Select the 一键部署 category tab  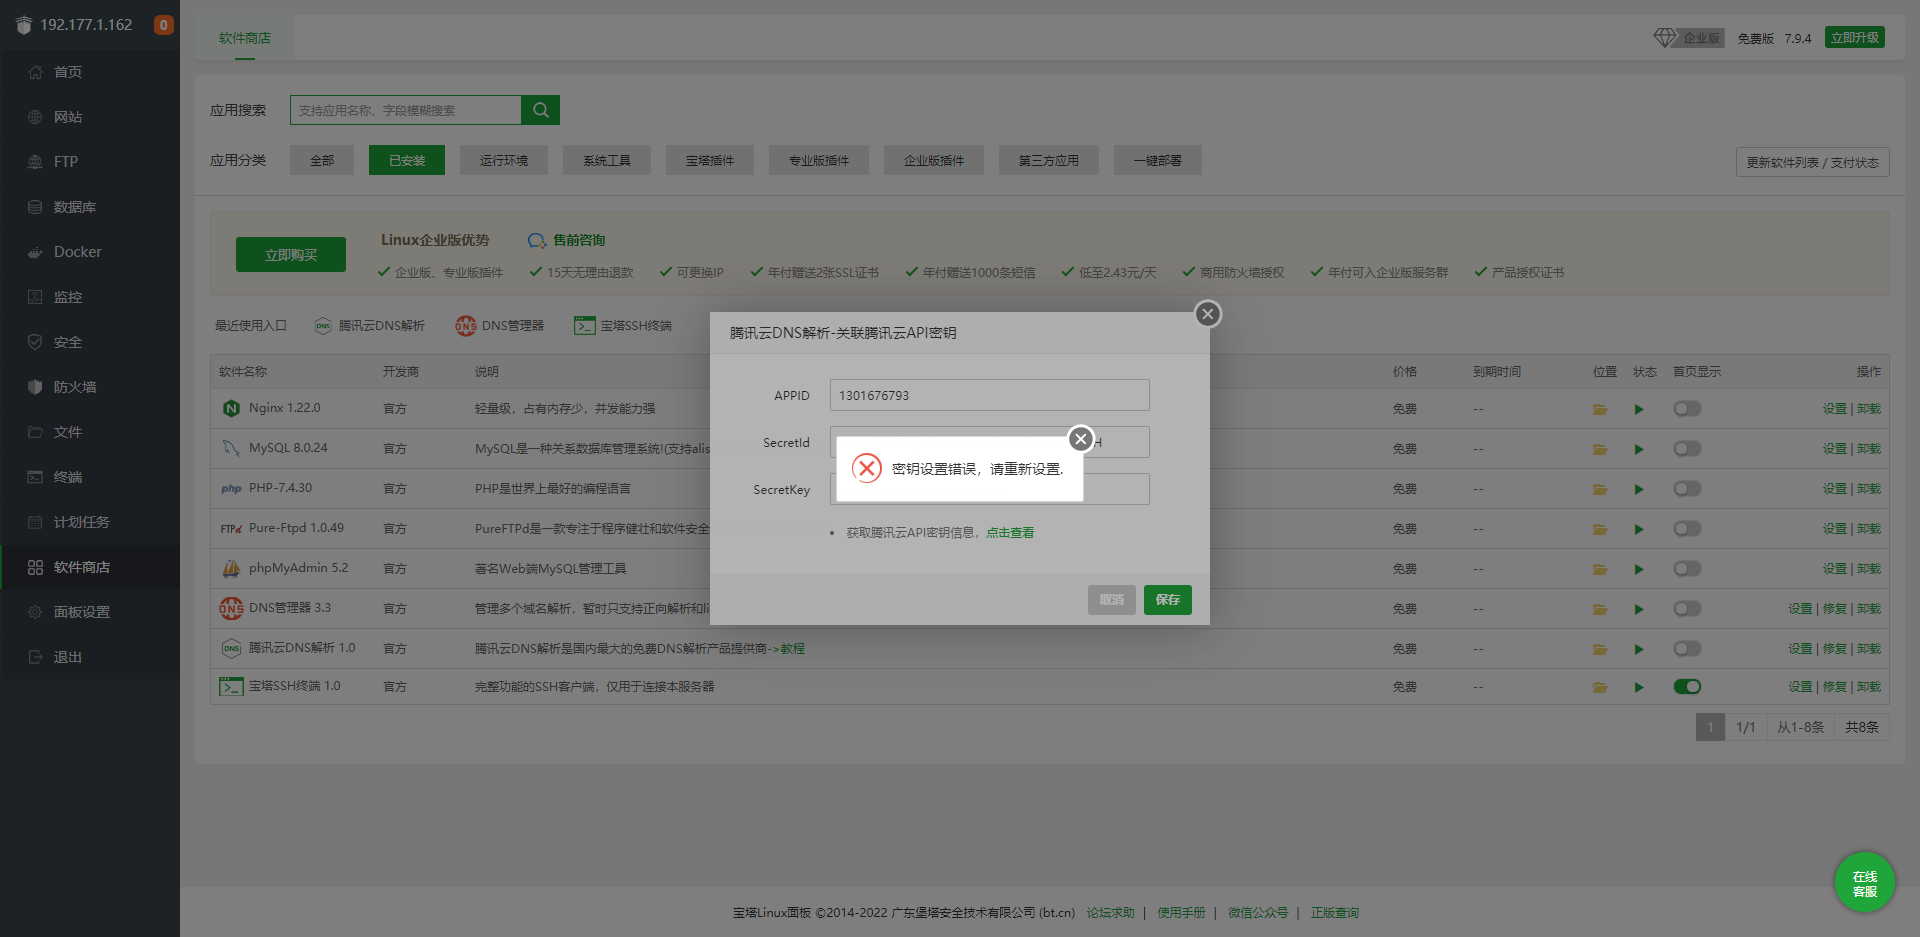[x=1158, y=160]
